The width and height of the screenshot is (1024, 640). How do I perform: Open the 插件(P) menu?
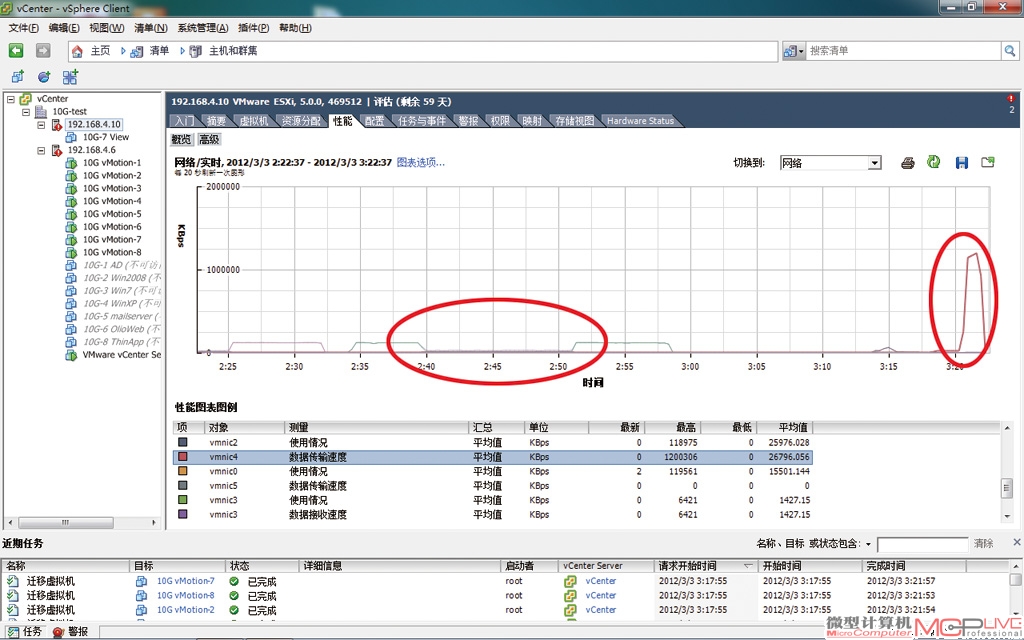pyautogui.click(x=253, y=28)
